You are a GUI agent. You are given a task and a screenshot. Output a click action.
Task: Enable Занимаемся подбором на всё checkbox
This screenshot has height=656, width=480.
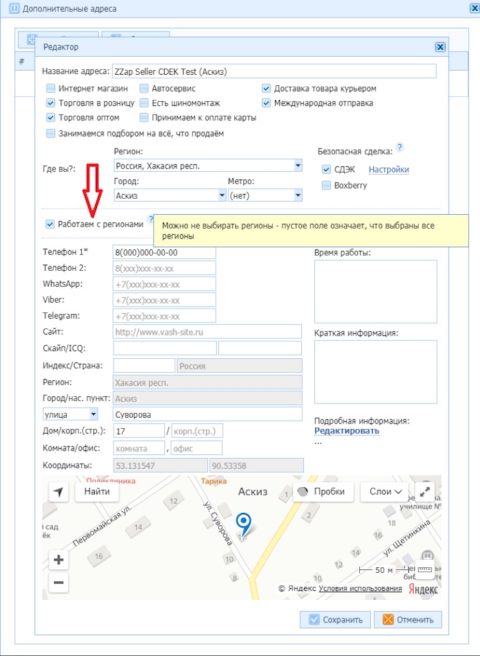coord(51,133)
